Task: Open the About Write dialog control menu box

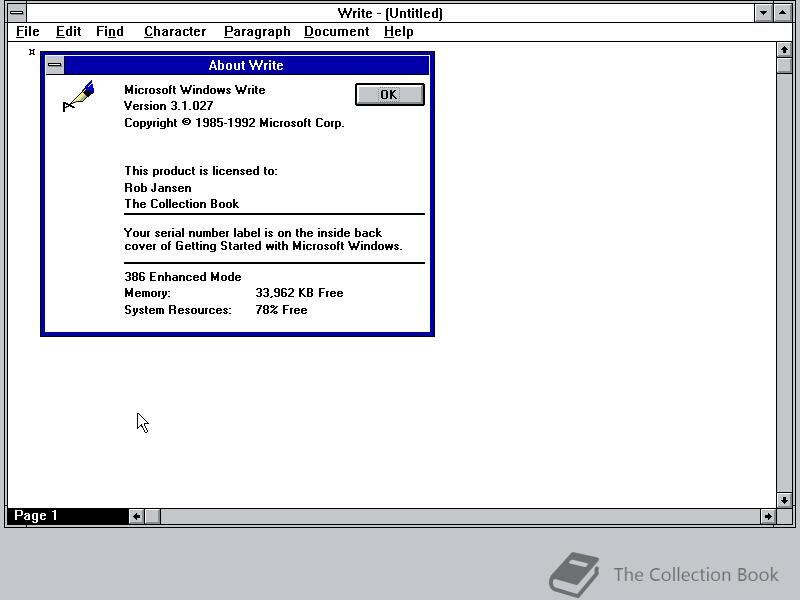Action: 55,65
